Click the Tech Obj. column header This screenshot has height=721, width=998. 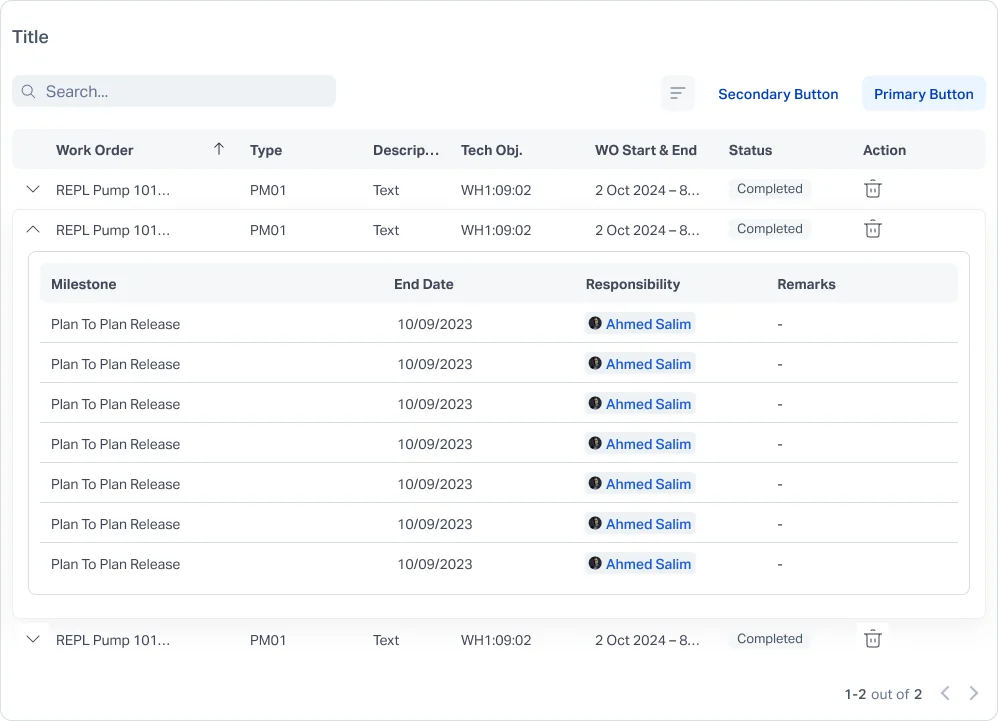point(491,150)
